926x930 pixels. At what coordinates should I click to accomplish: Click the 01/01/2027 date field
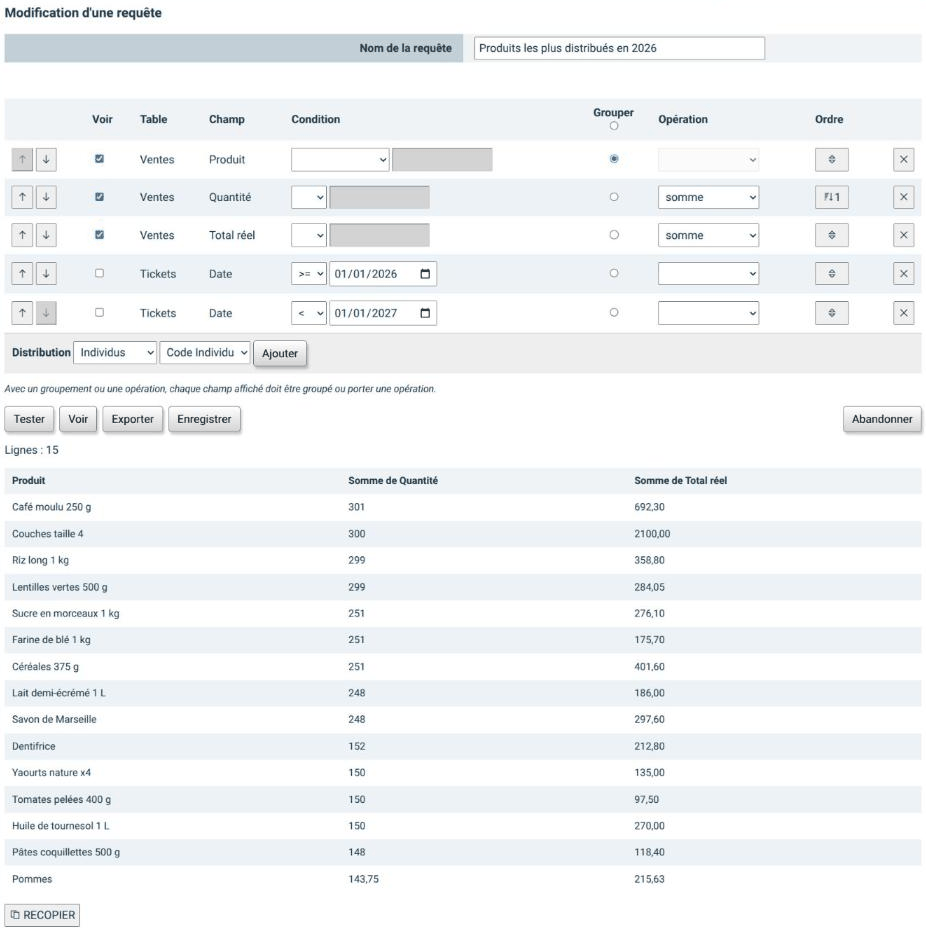coord(383,313)
